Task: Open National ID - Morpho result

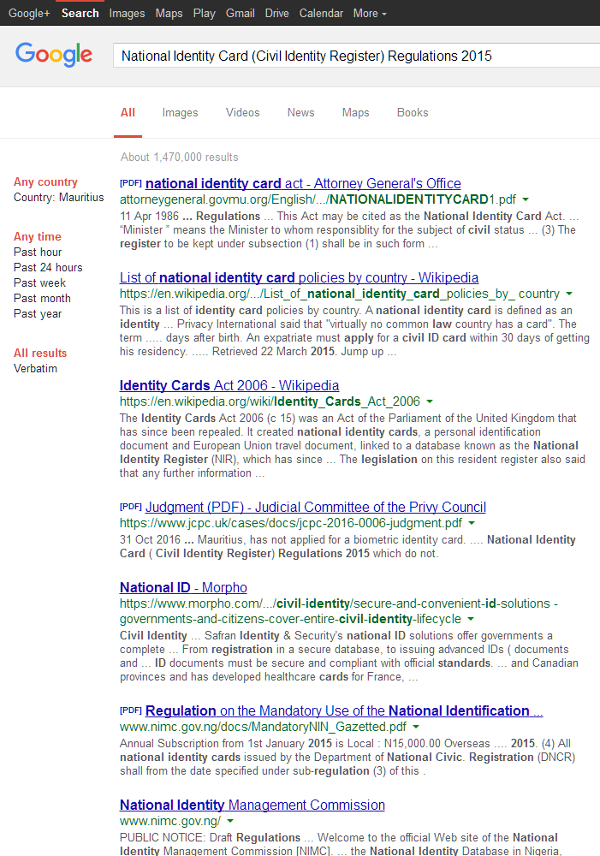Action: point(183,588)
